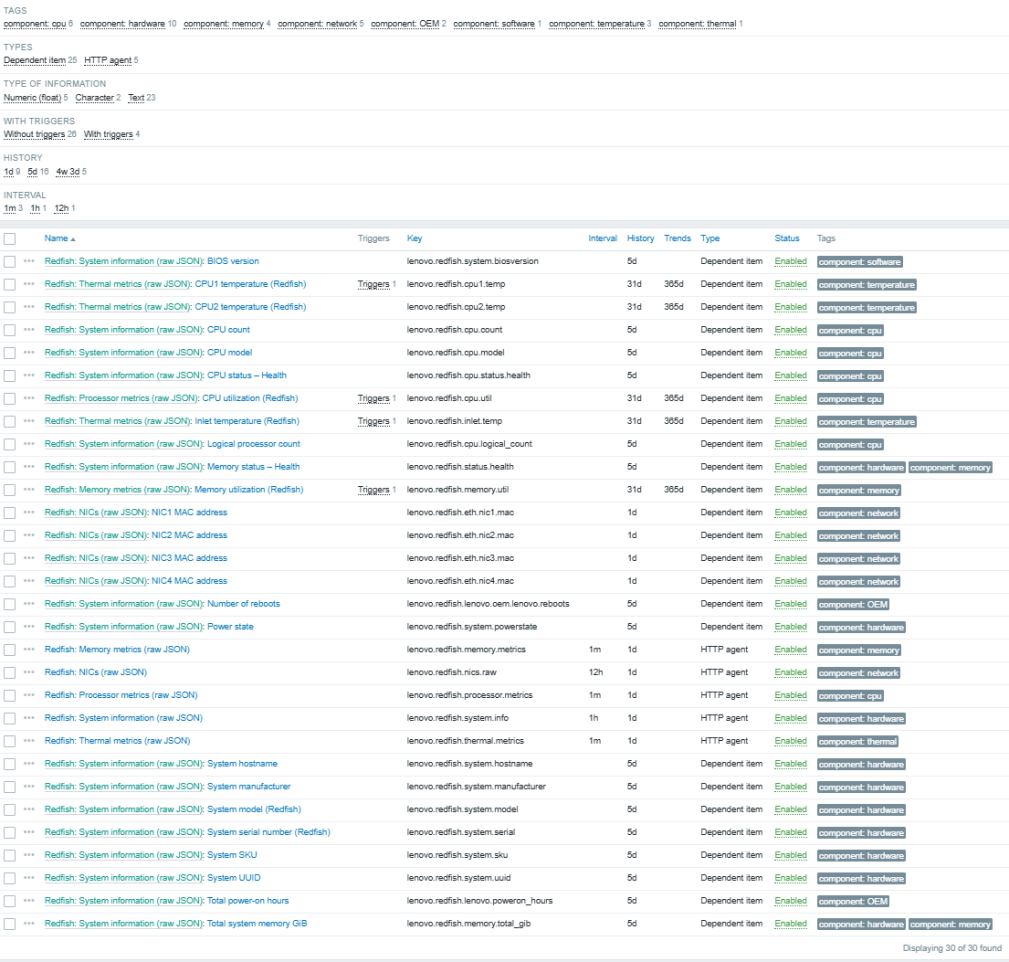Open the three-dot menu for Total power-on hours row
Image resolution: width=1009 pixels, height=962 pixels.
(29, 901)
